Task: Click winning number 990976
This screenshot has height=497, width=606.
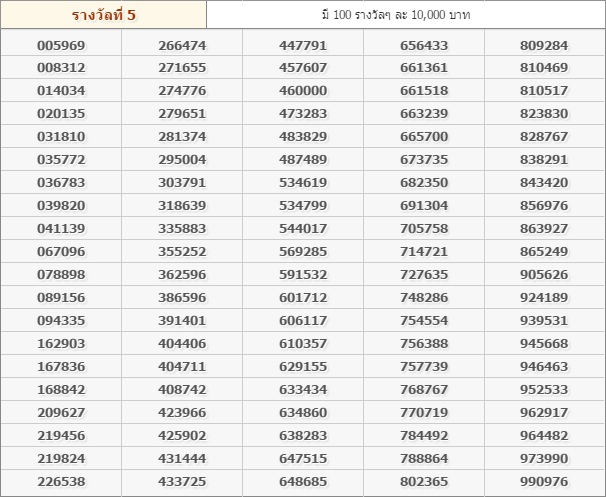Action: coord(544,482)
